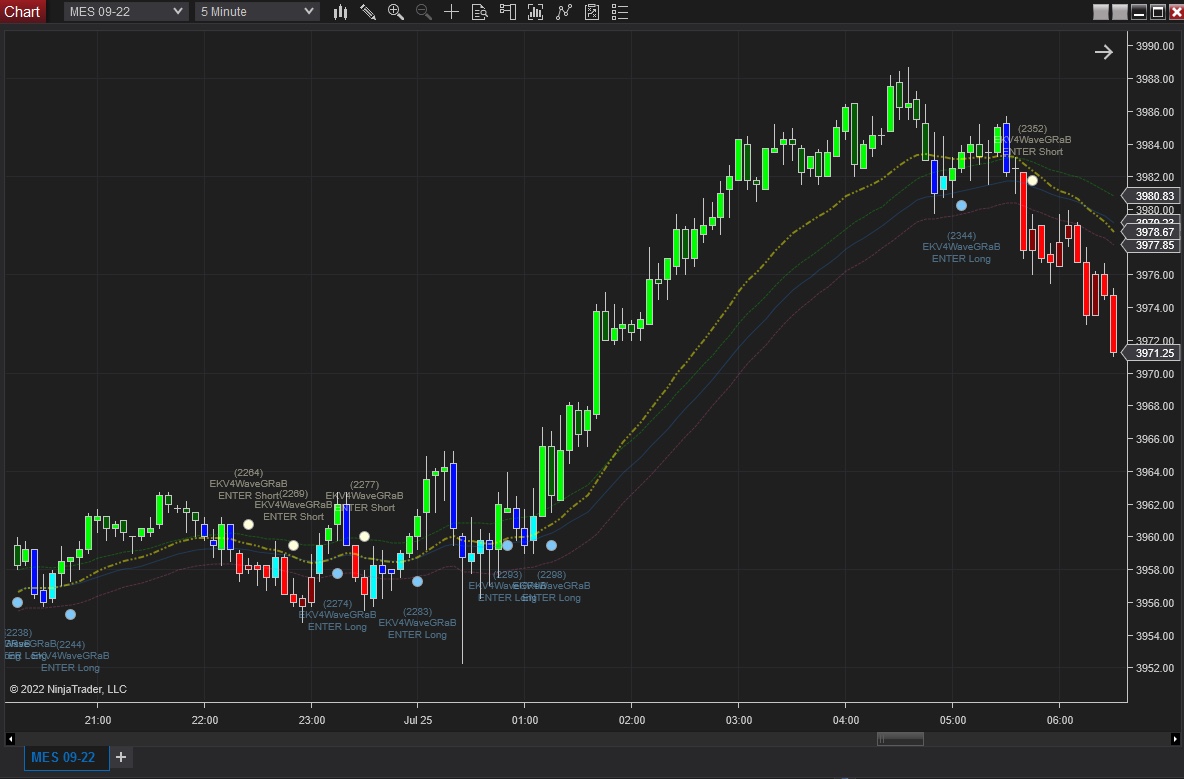The height and width of the screenshot is (779, 1184).
Task: Click the Zoom Out magnifier
Action: [424, 11]
